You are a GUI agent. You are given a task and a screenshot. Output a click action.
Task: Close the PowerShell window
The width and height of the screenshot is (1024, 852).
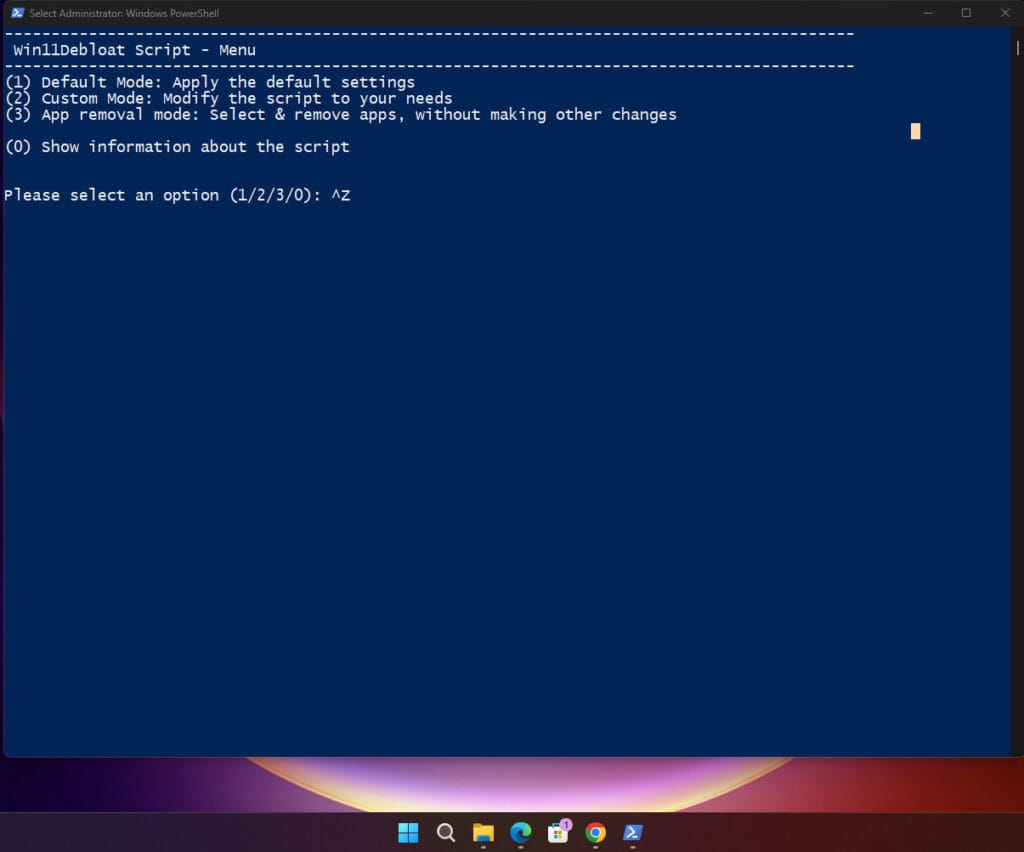point(1004,13)
